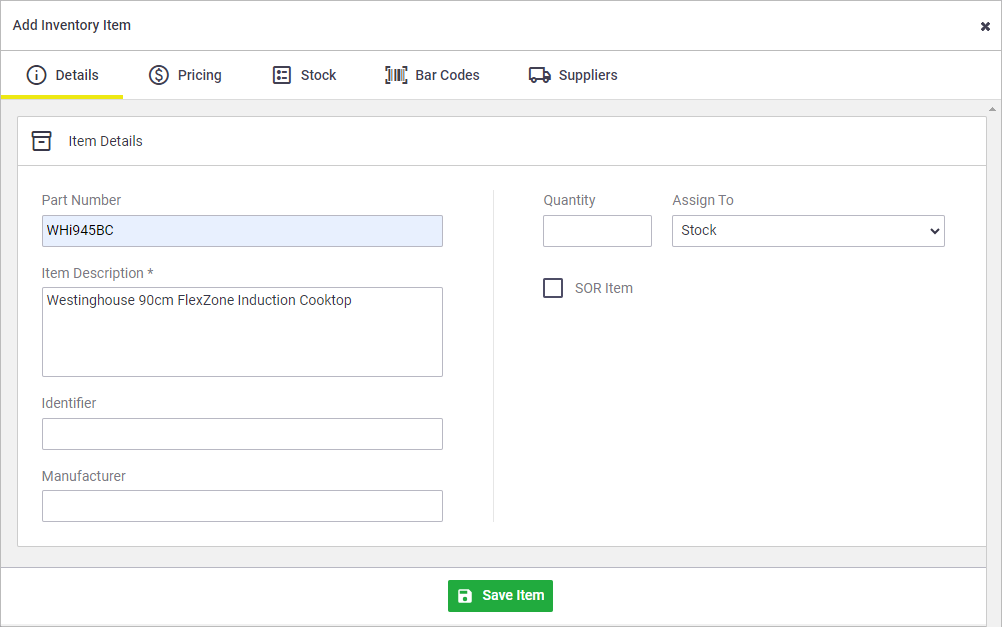Screen dimensions: 1002x627
Task: Focus the Quantity input box
Action: (597, 231)
